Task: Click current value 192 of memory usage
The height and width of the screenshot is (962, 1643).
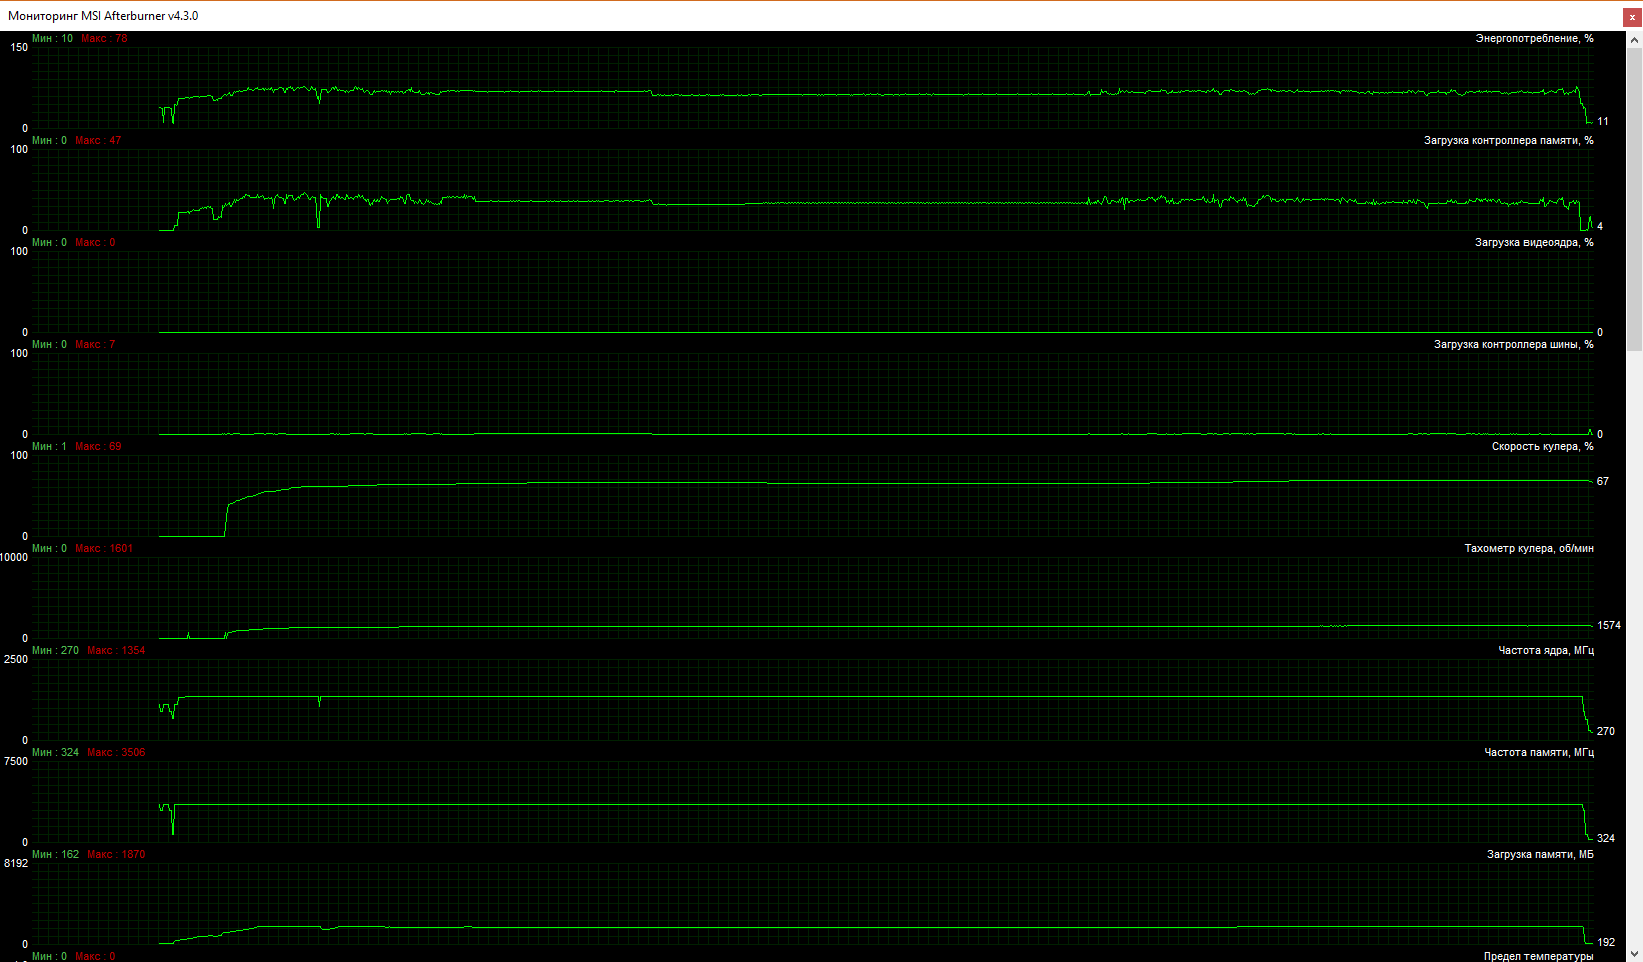Action: coord(1606,942)
